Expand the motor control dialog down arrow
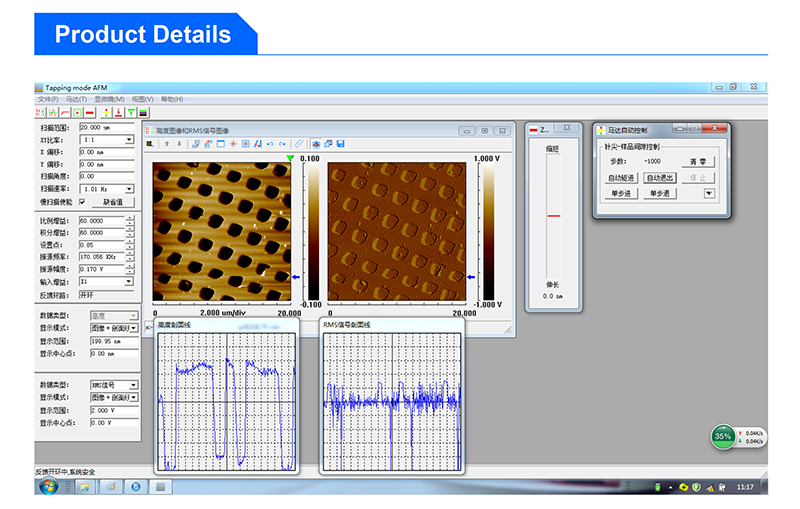Image resolution: width=800 pixels, height=509 pixels. pos(709,193)
